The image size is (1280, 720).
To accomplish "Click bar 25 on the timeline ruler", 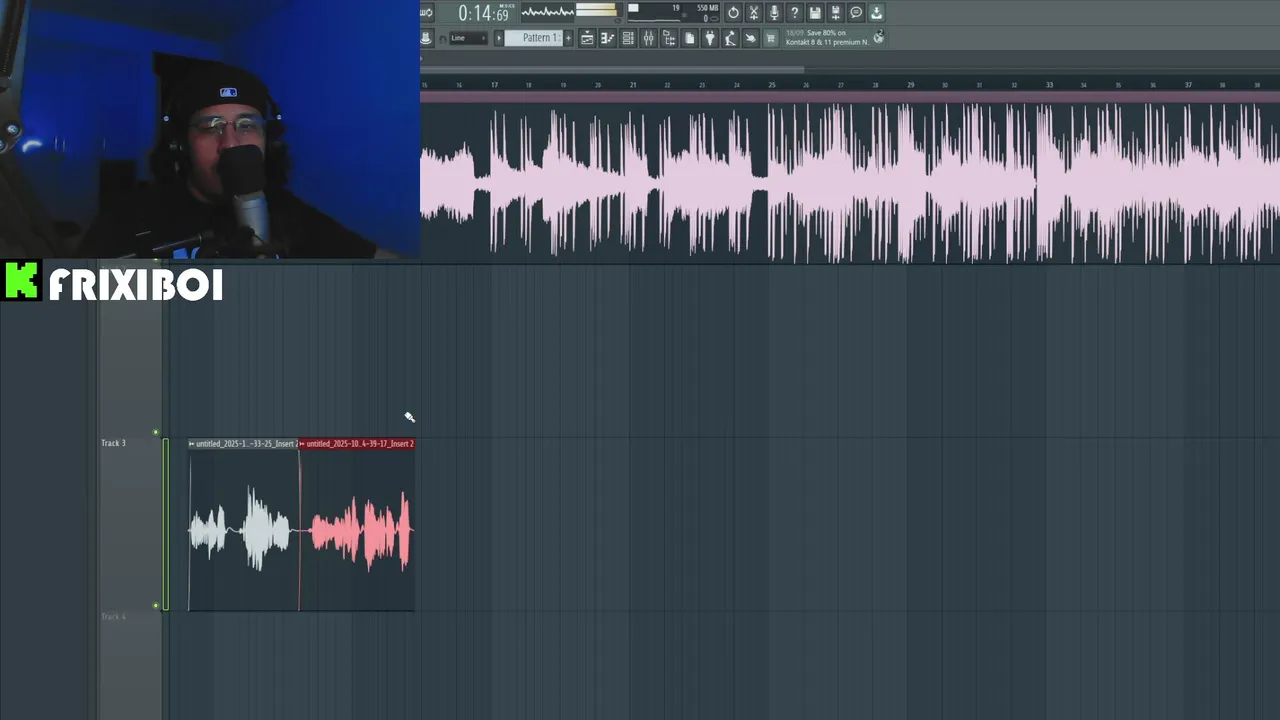I will [x=771, y=85].
